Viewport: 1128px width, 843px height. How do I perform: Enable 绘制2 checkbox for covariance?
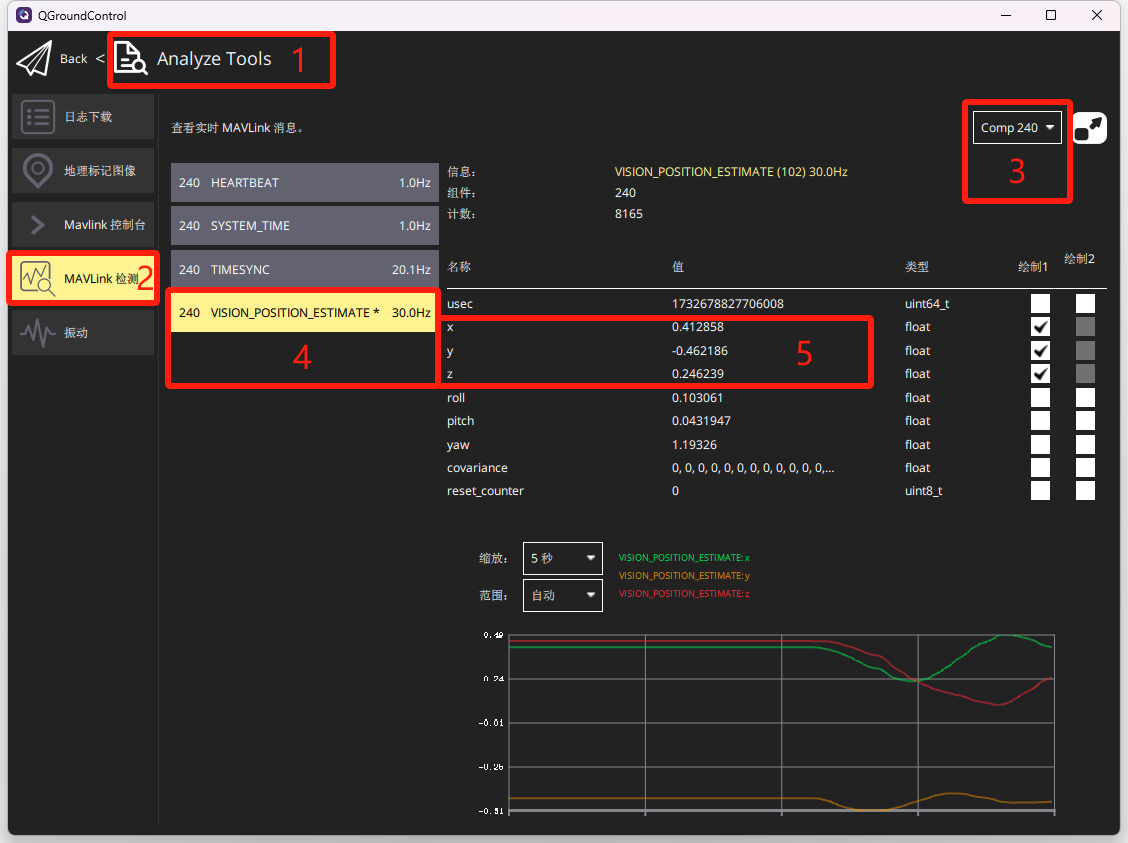coord(1085,468)
